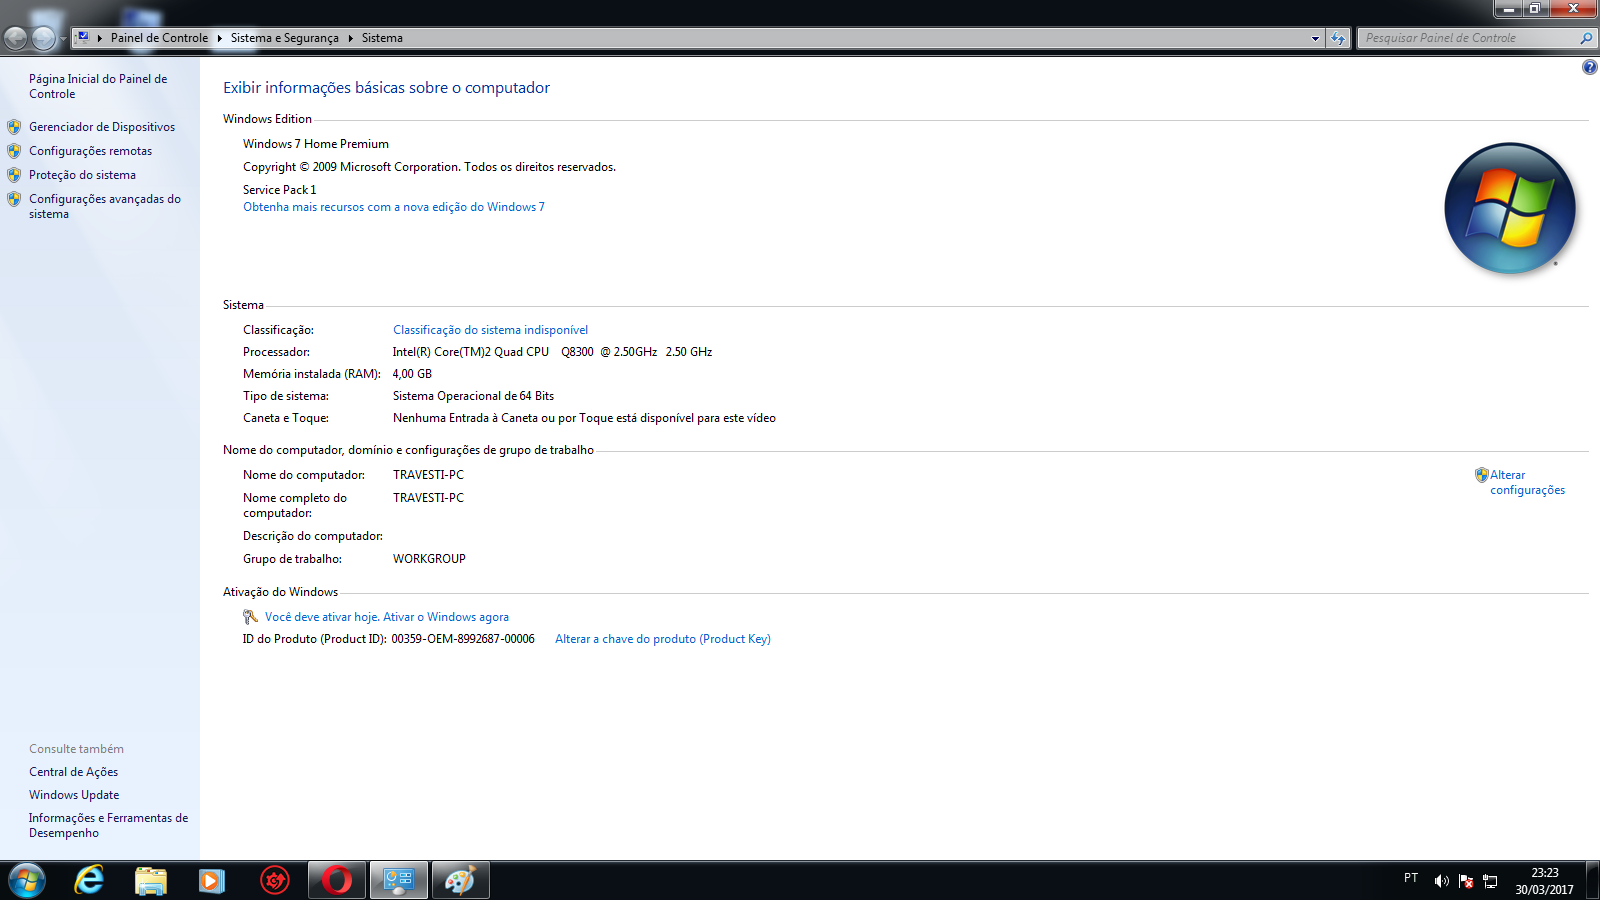Open Informações e Ferramentas de Desempenho
The image size is (1600, 900).
(x=108, y=825)
